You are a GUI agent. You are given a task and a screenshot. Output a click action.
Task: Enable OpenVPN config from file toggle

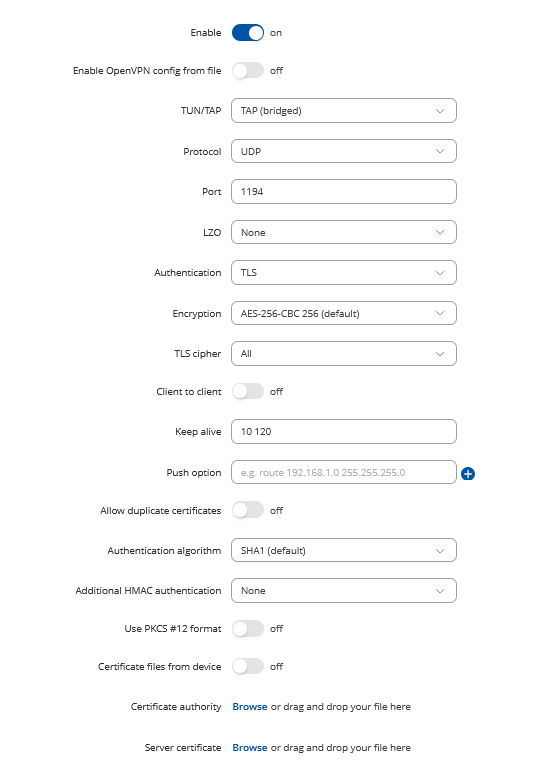pyautogui.click(x=248, y=71)
